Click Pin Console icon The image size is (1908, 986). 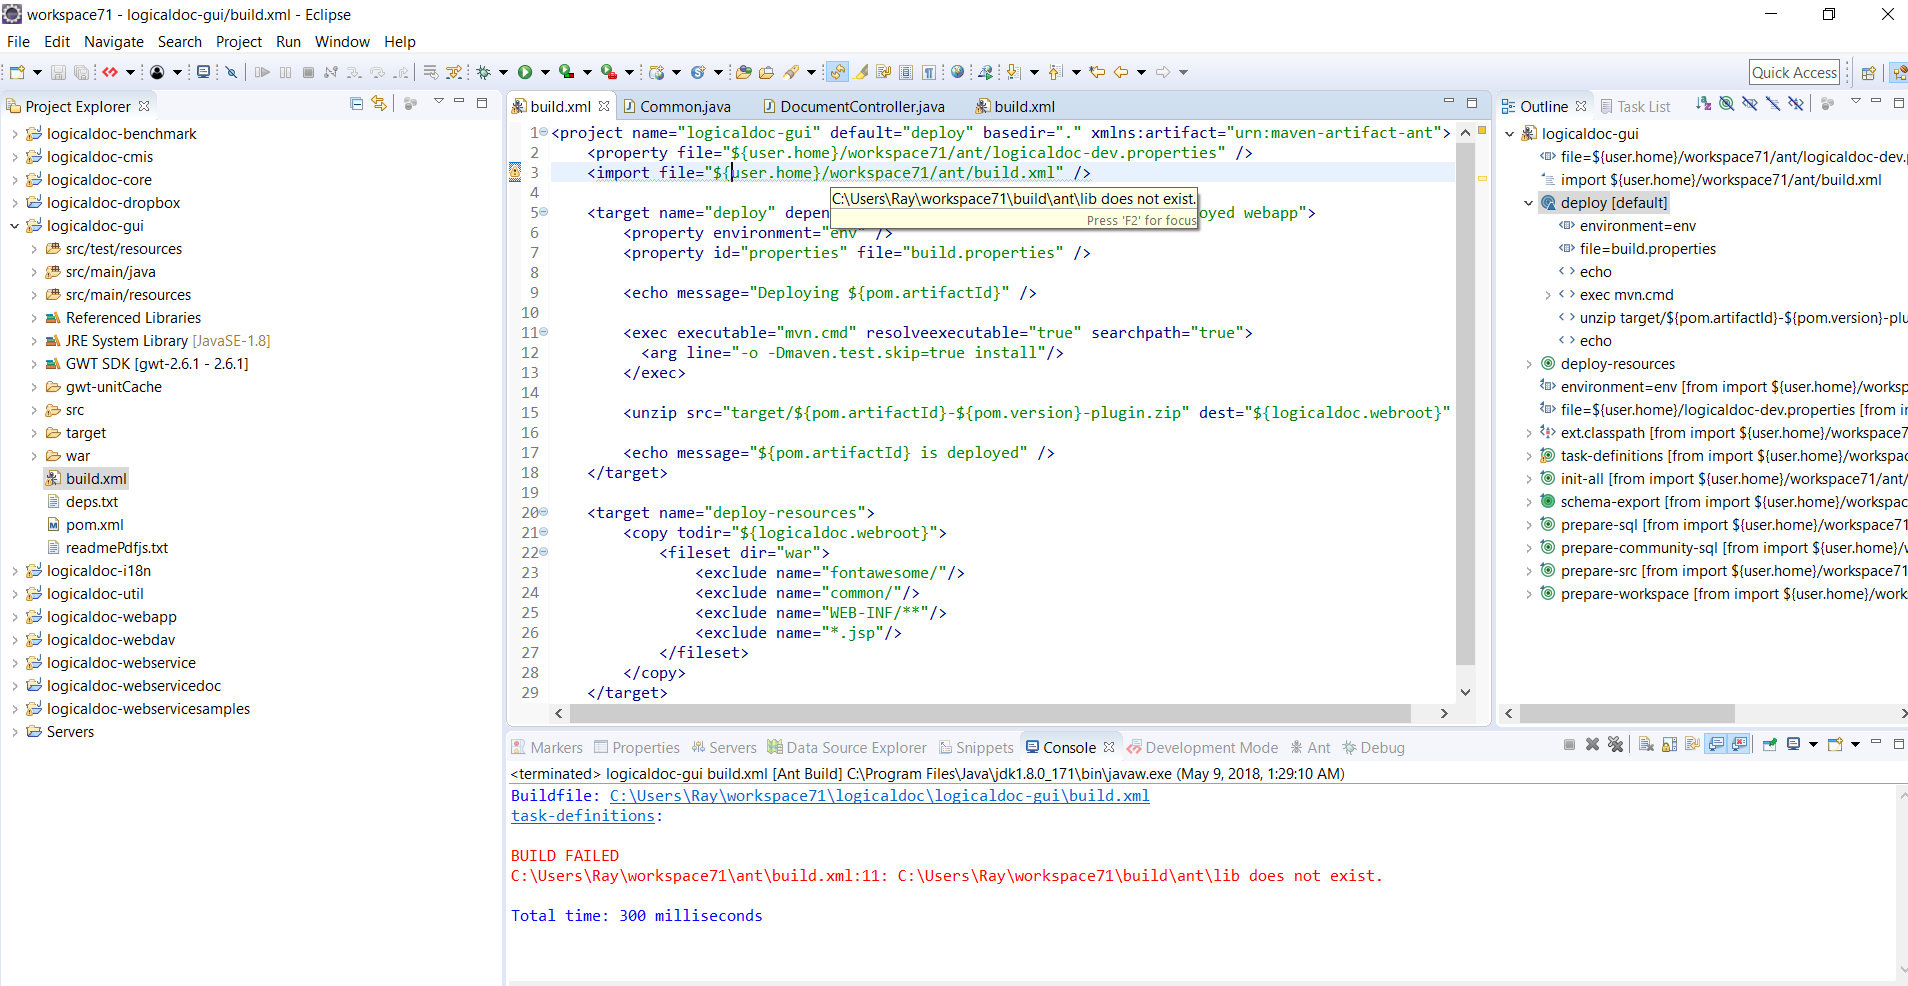(x=1769, y=744)
